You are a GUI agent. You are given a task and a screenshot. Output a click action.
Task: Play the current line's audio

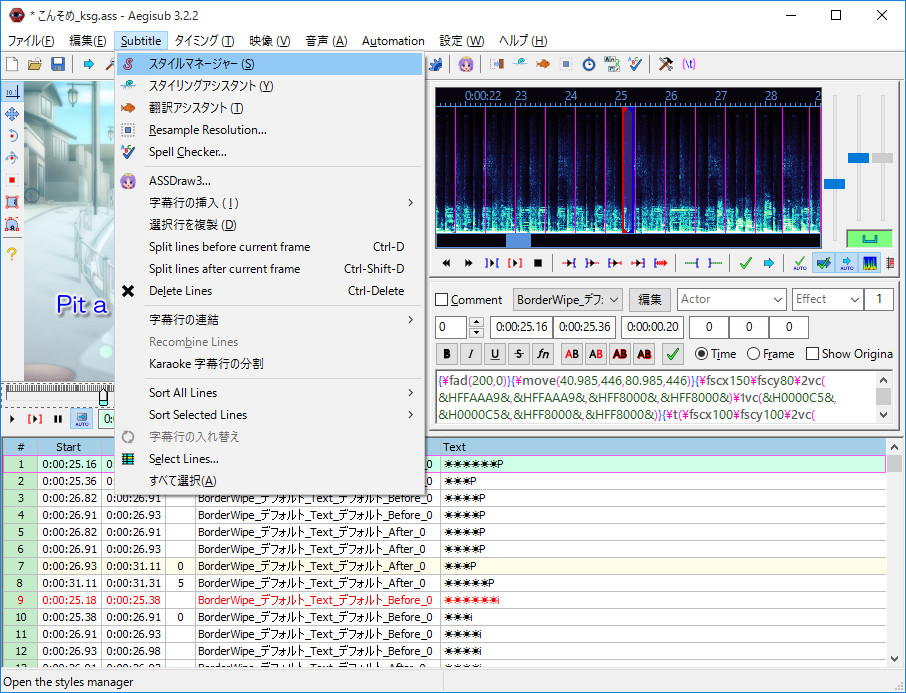515,264
